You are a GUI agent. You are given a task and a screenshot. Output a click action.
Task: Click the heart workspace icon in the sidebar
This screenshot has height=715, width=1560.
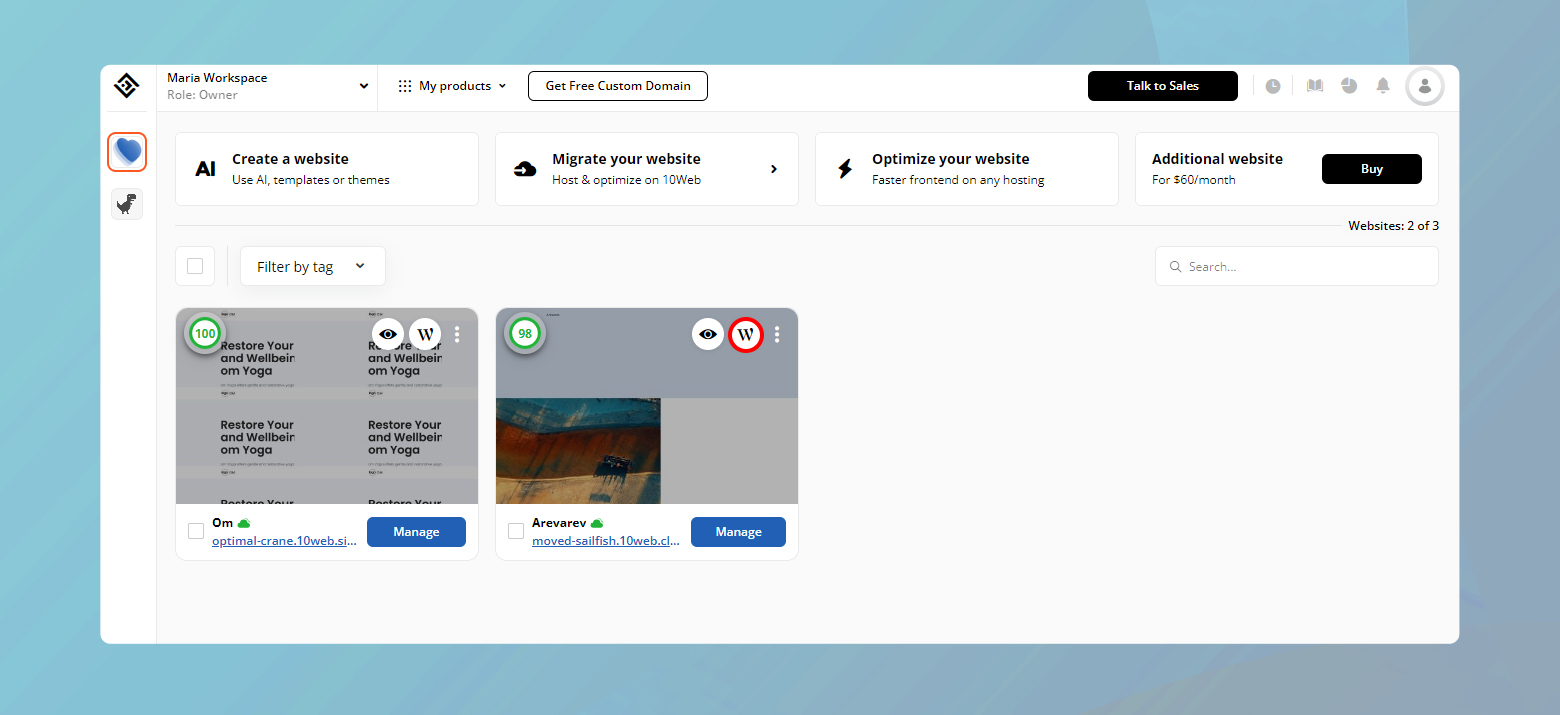point(127,152)
